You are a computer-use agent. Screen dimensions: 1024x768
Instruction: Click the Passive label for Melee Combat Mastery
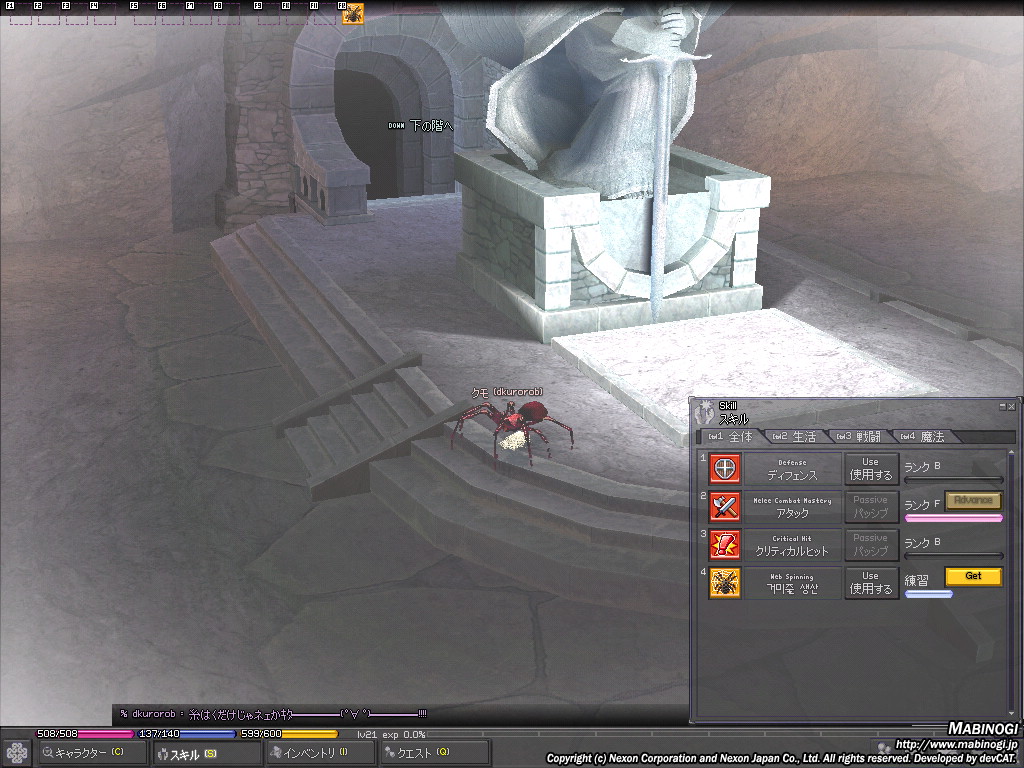pyautogui.click(x=871, y=507)
